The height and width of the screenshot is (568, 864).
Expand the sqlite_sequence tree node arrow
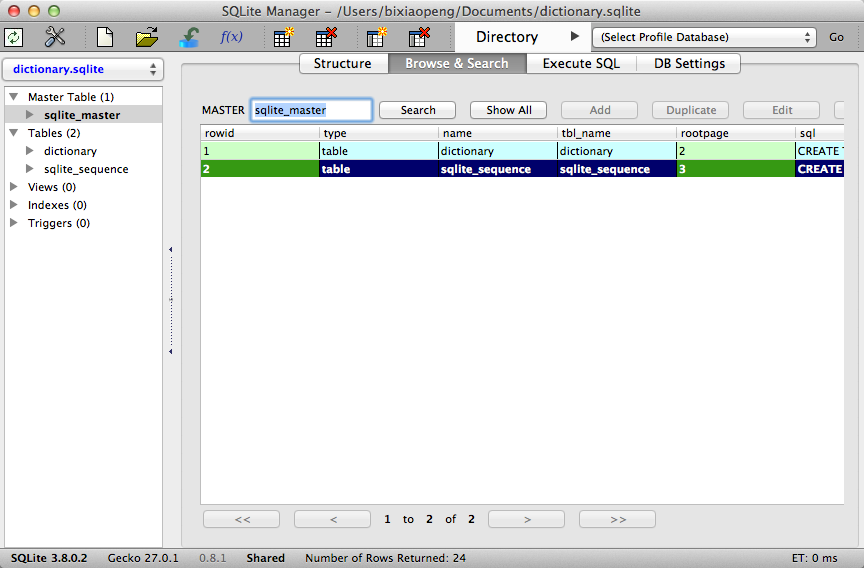pos(30,169)
